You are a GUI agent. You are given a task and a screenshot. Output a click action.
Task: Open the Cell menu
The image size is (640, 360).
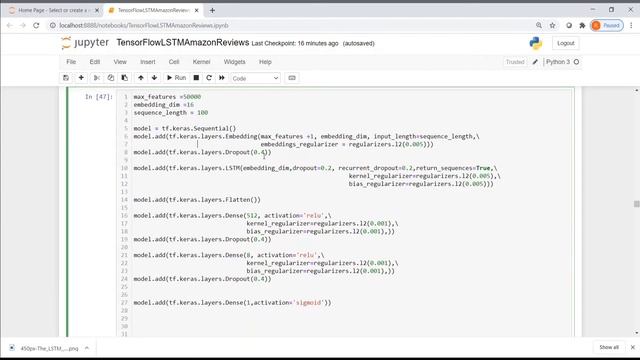coord(174,62)
